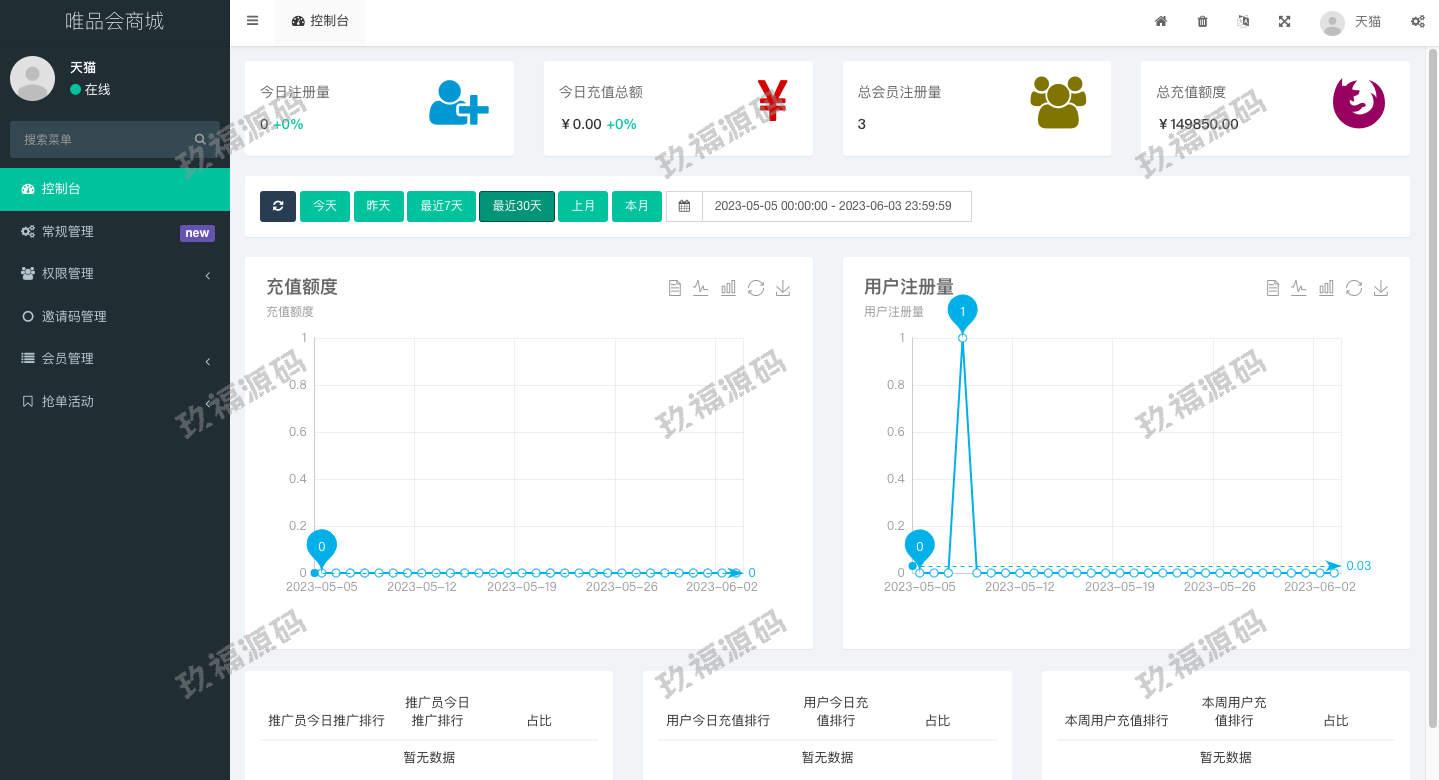Restore the 用户注册量 chart
This screenshot has width=1439, height=780.
[1354, 288]
